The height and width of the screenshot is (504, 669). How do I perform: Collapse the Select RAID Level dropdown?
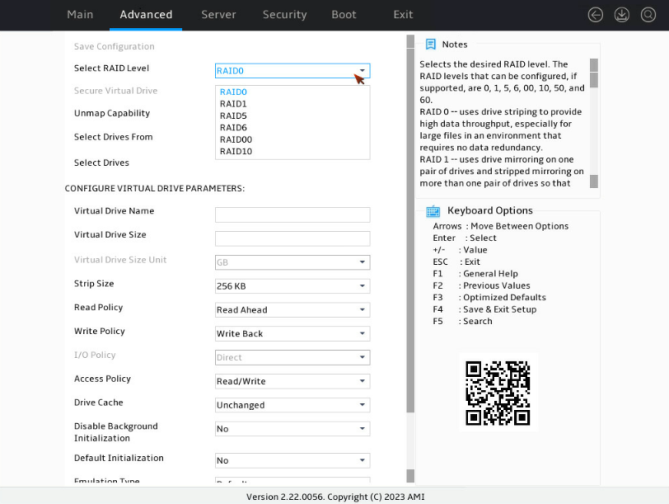coord(292,71)
